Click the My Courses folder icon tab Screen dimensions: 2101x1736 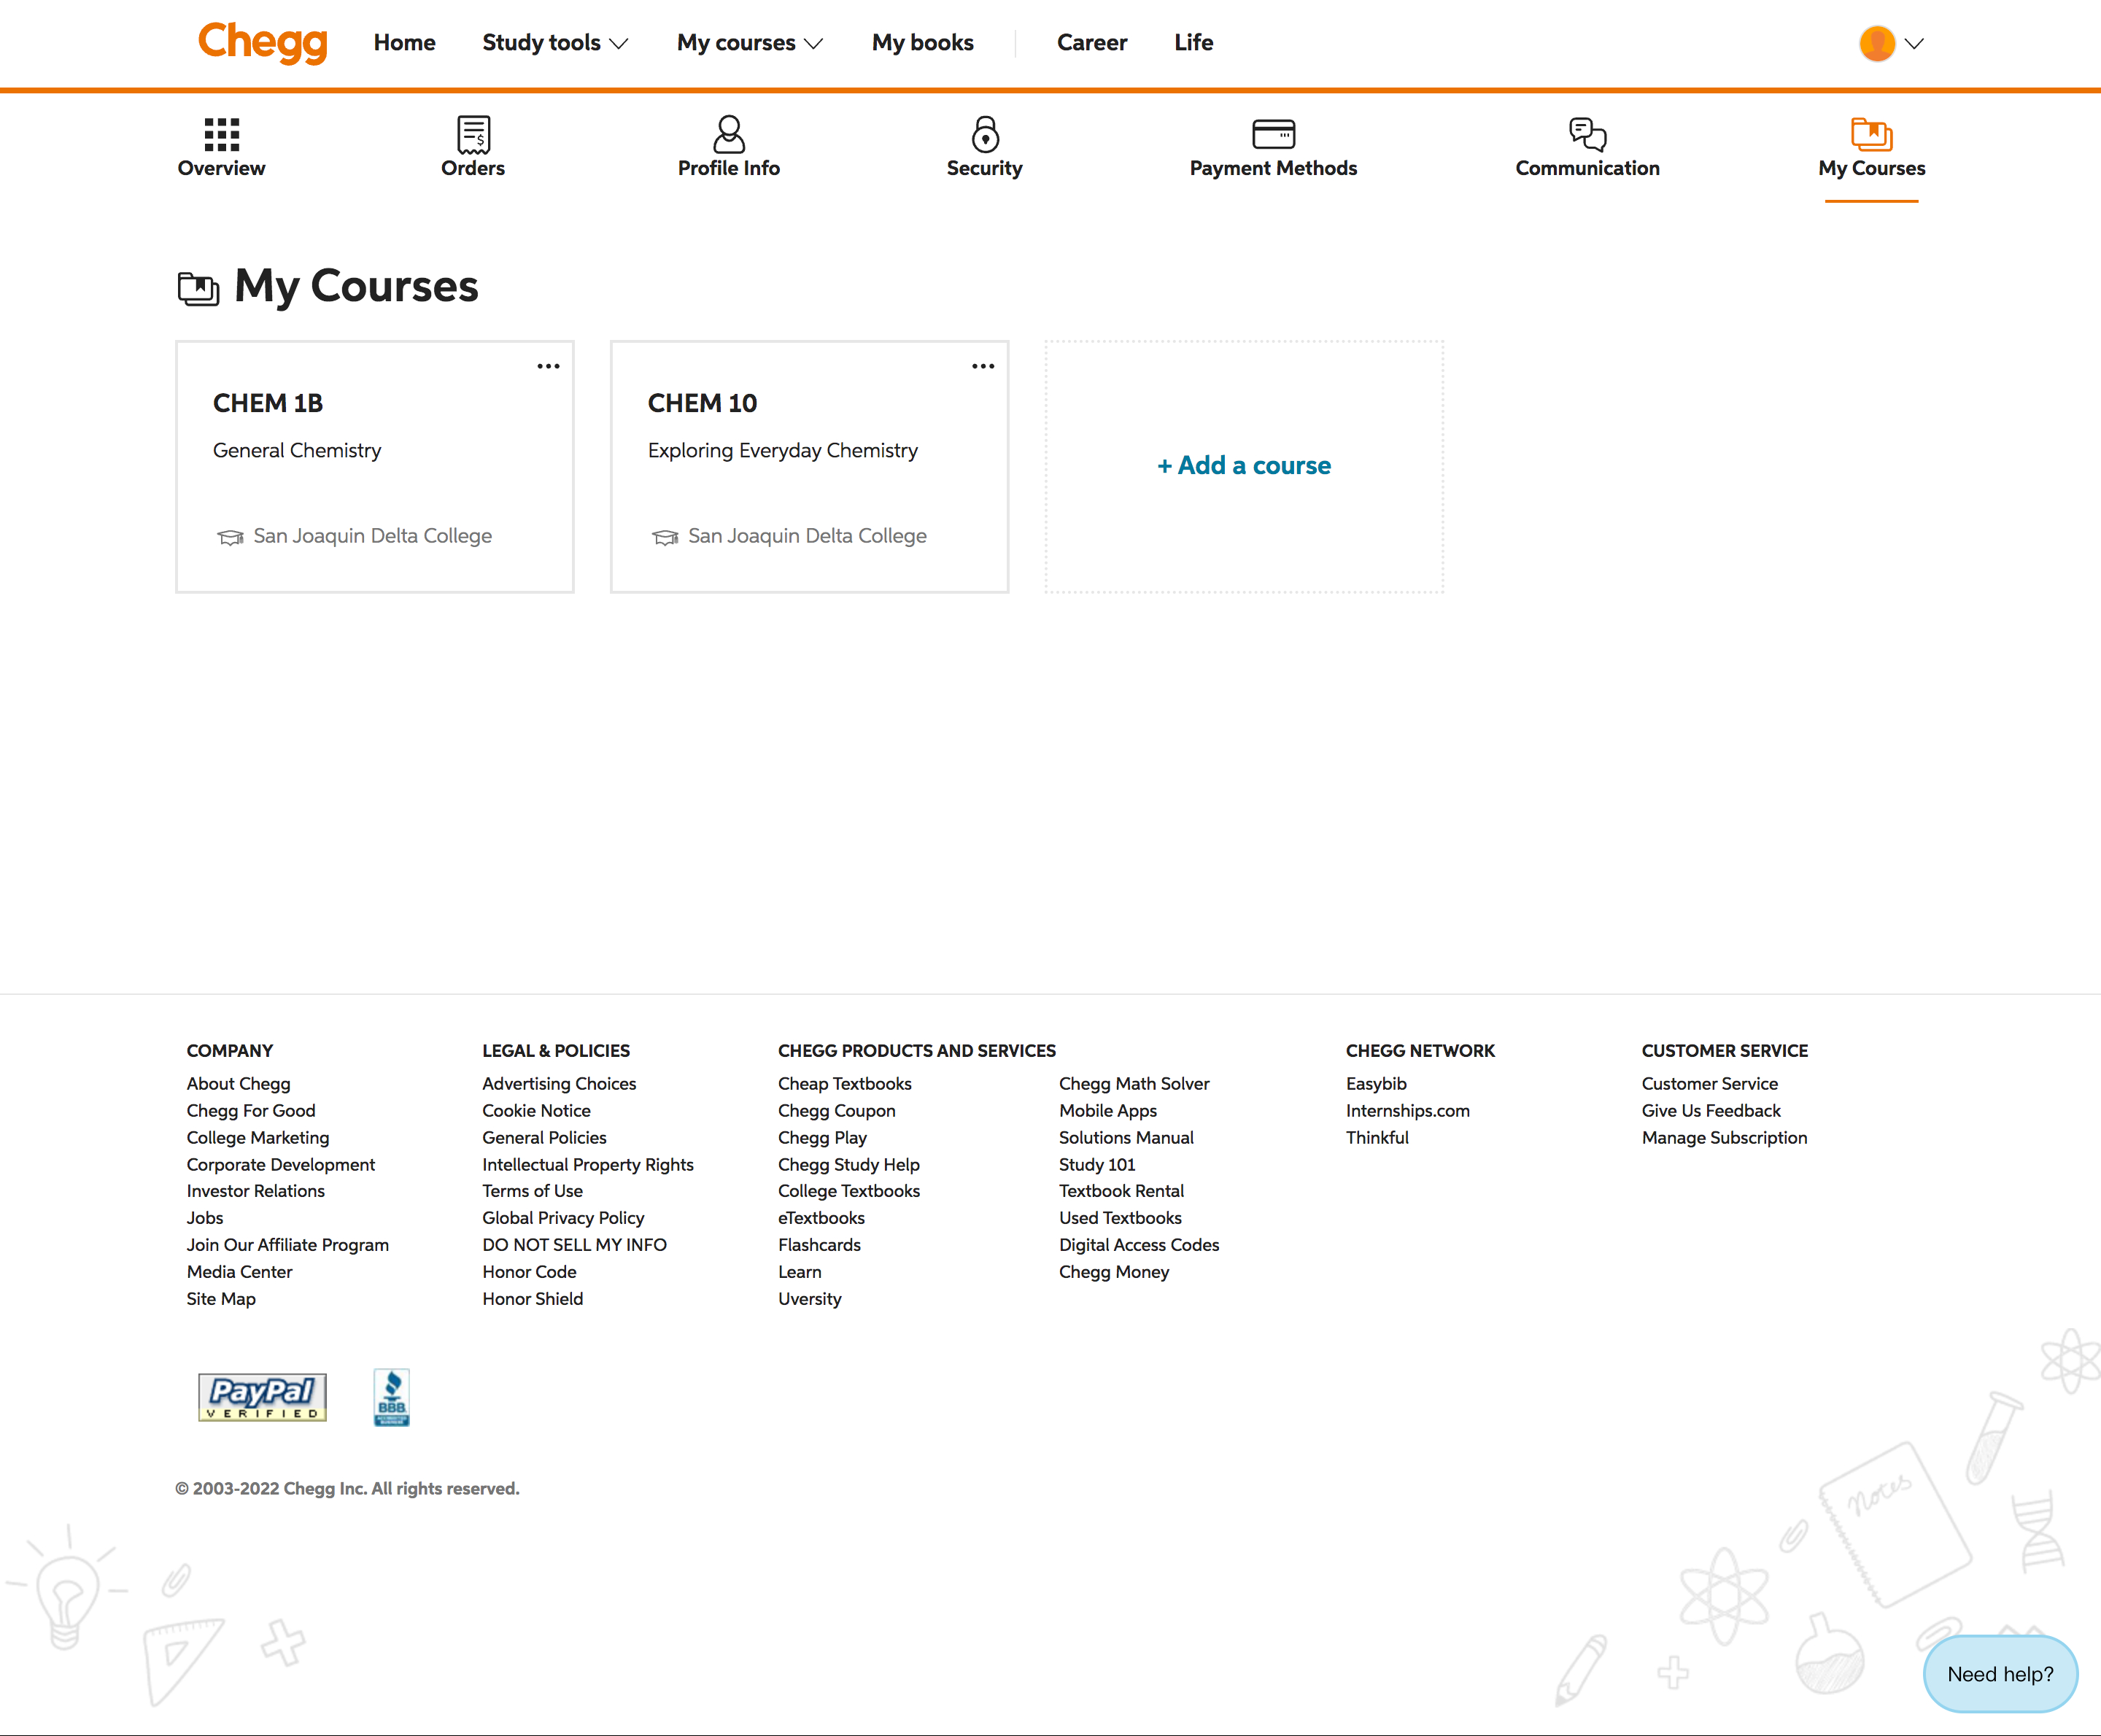(1871, 134)
